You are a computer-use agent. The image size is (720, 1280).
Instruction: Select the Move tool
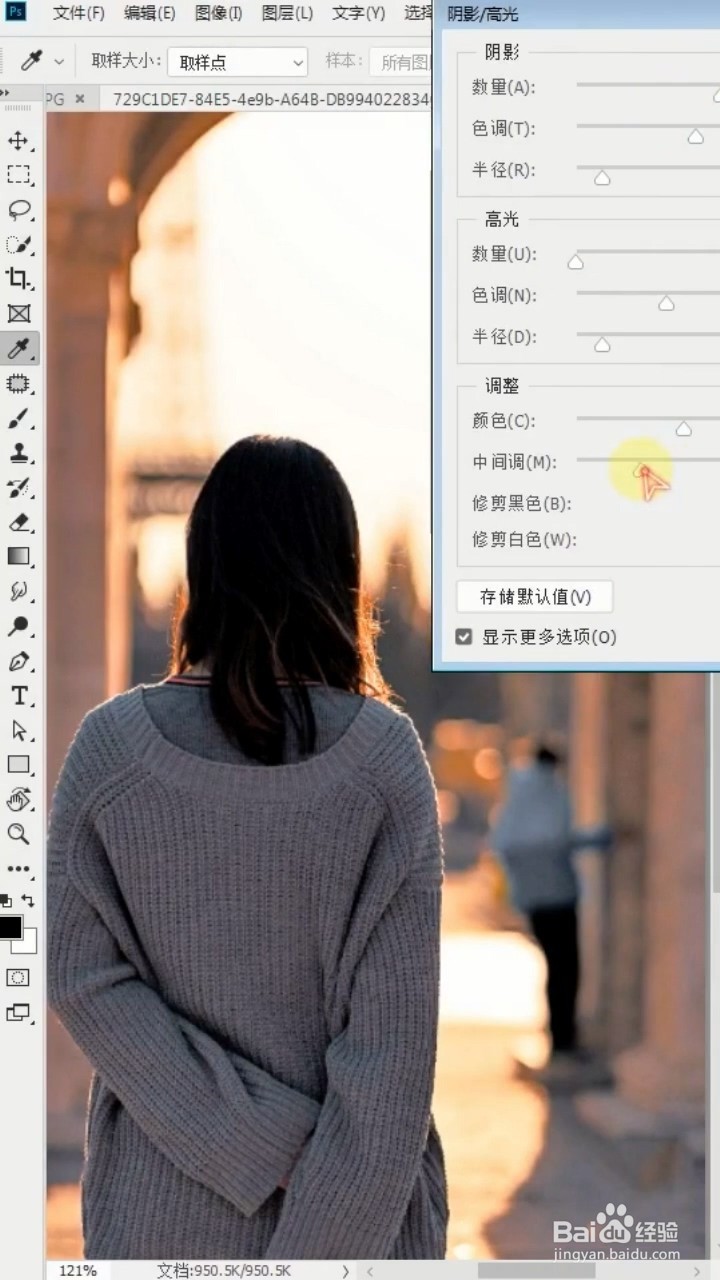pos(18,140)
